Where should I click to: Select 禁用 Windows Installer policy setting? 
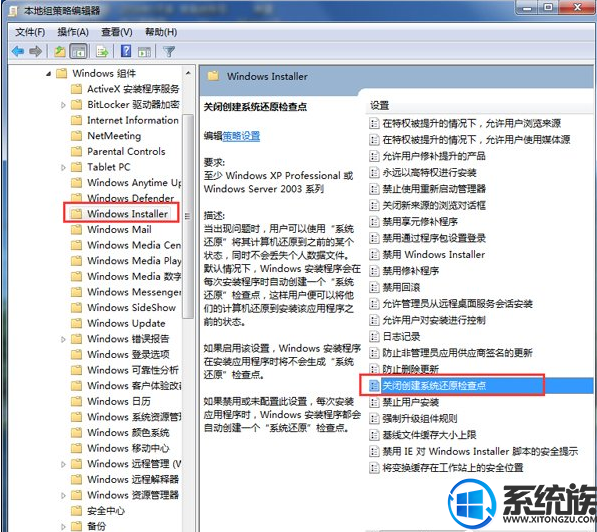coord(434,254)
